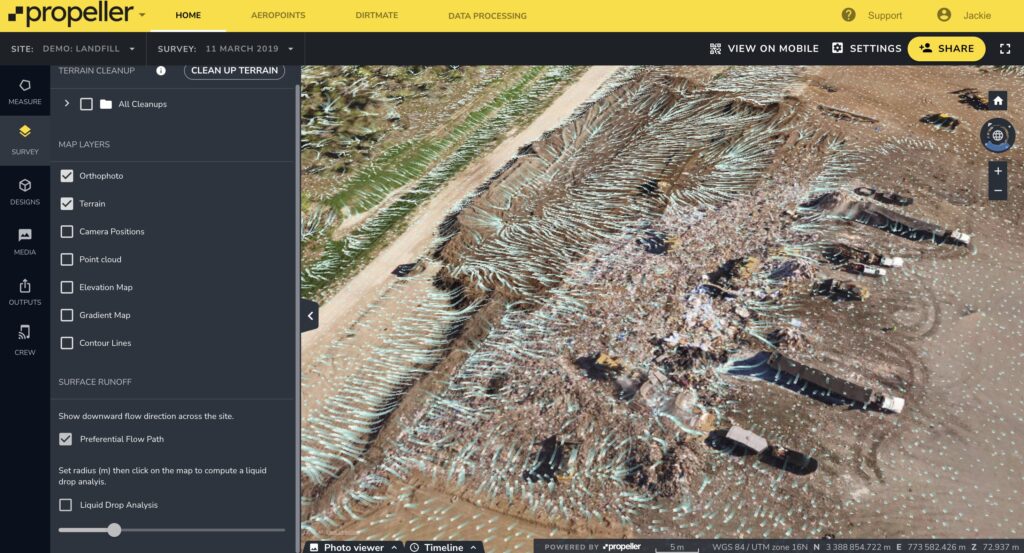Check the All Cleanups checkbox
Viewport: 1024px width, 553px height.
[86, 104]
